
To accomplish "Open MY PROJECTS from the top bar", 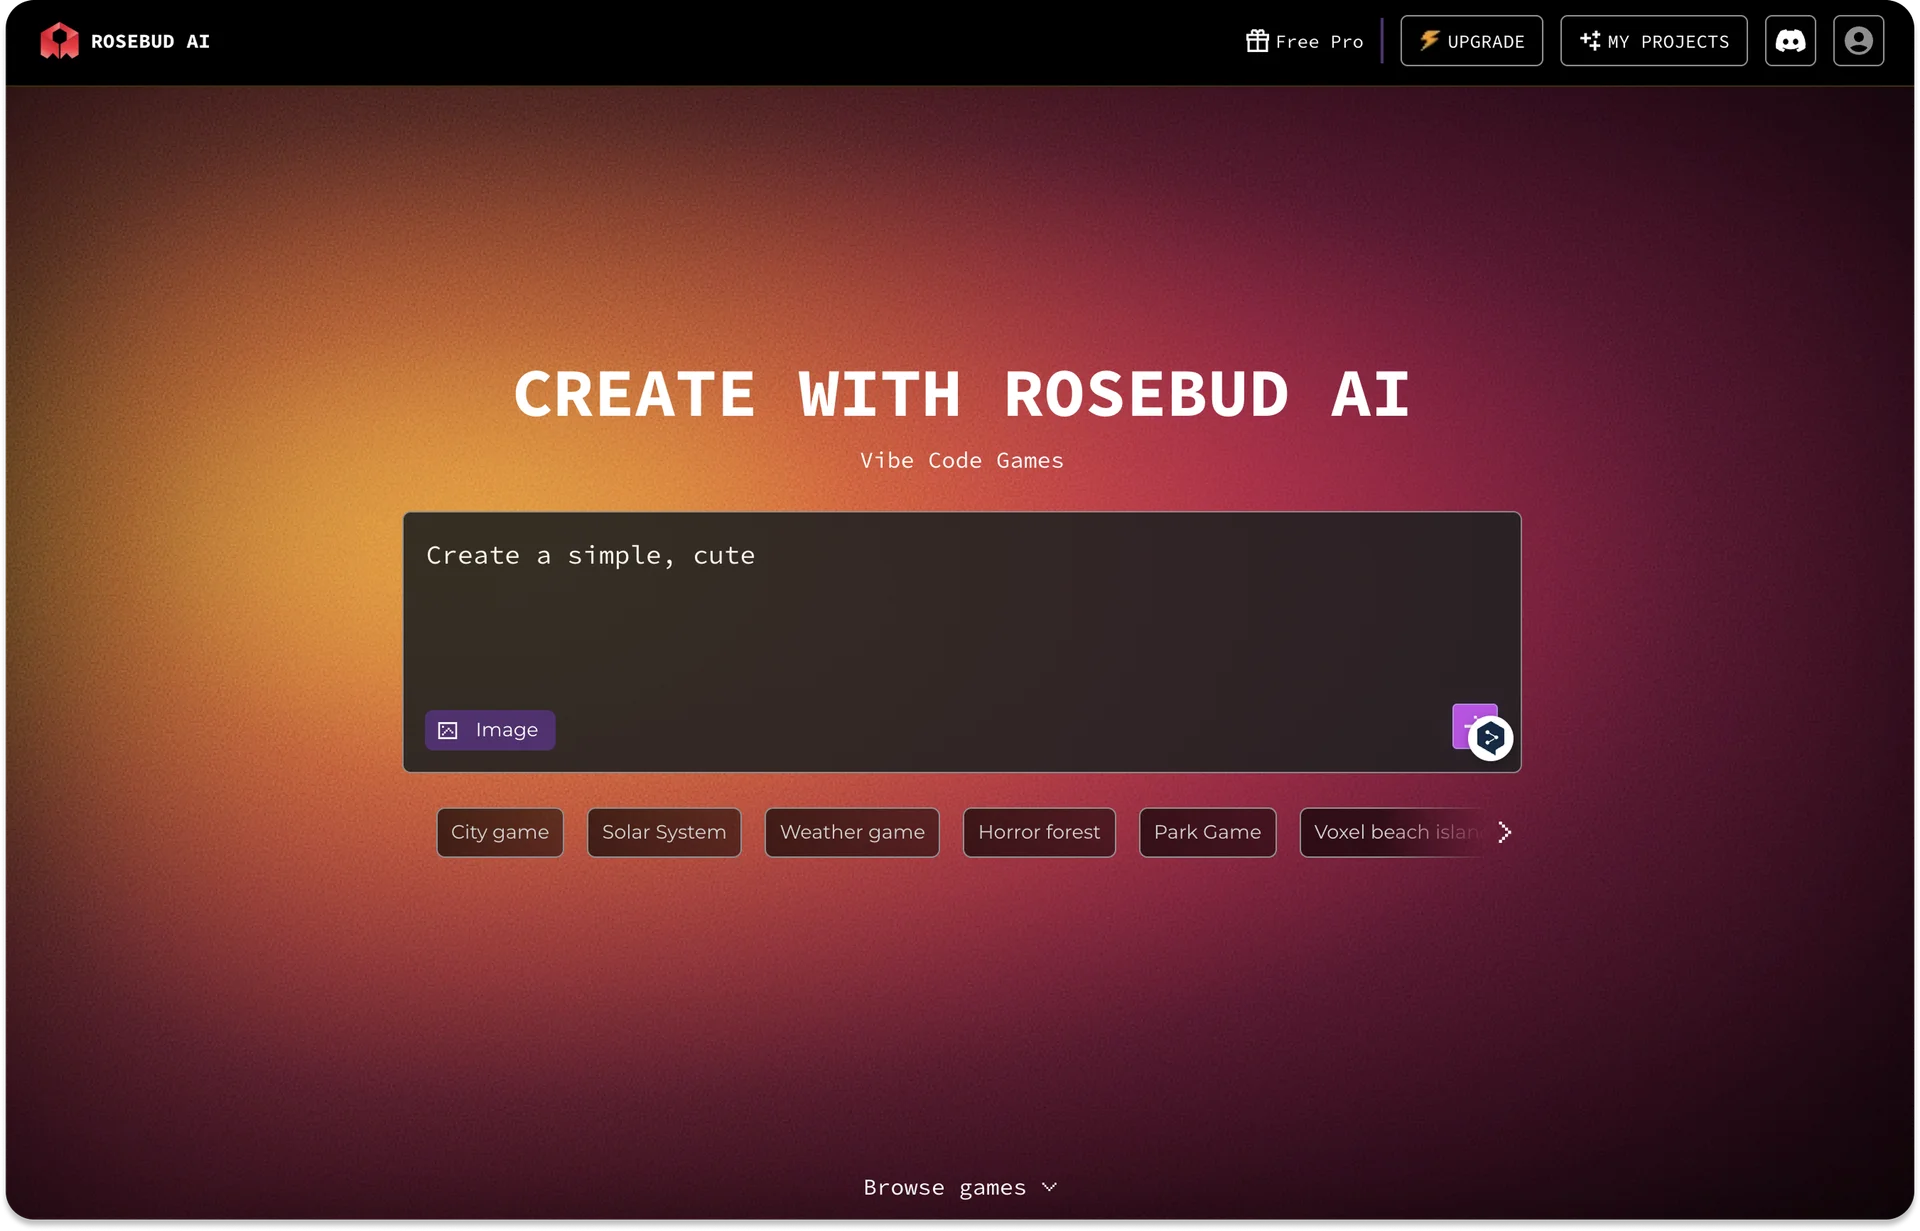I will coord(1653,40).
